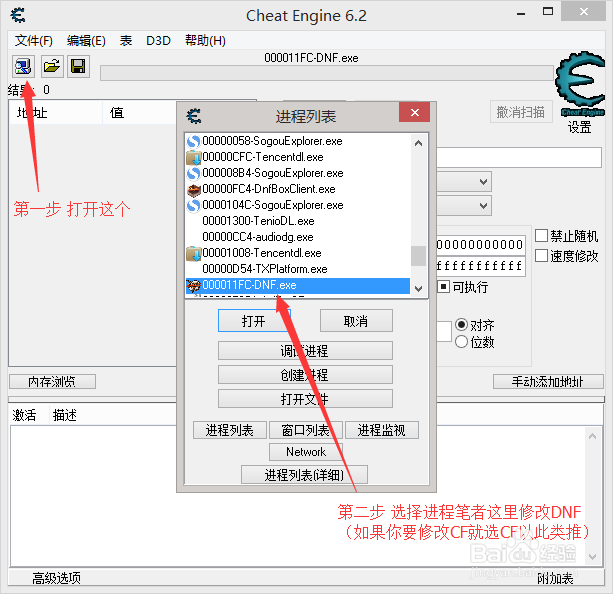This screenshot has width=613, height=594.
Task: Select the 对齐 radio button
Action: 461,325
